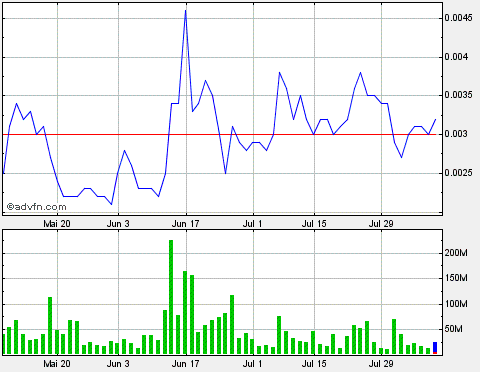The image size is (480, 372).
Task: Select the 0.003 price axis label
Action: tap(456, 134)
